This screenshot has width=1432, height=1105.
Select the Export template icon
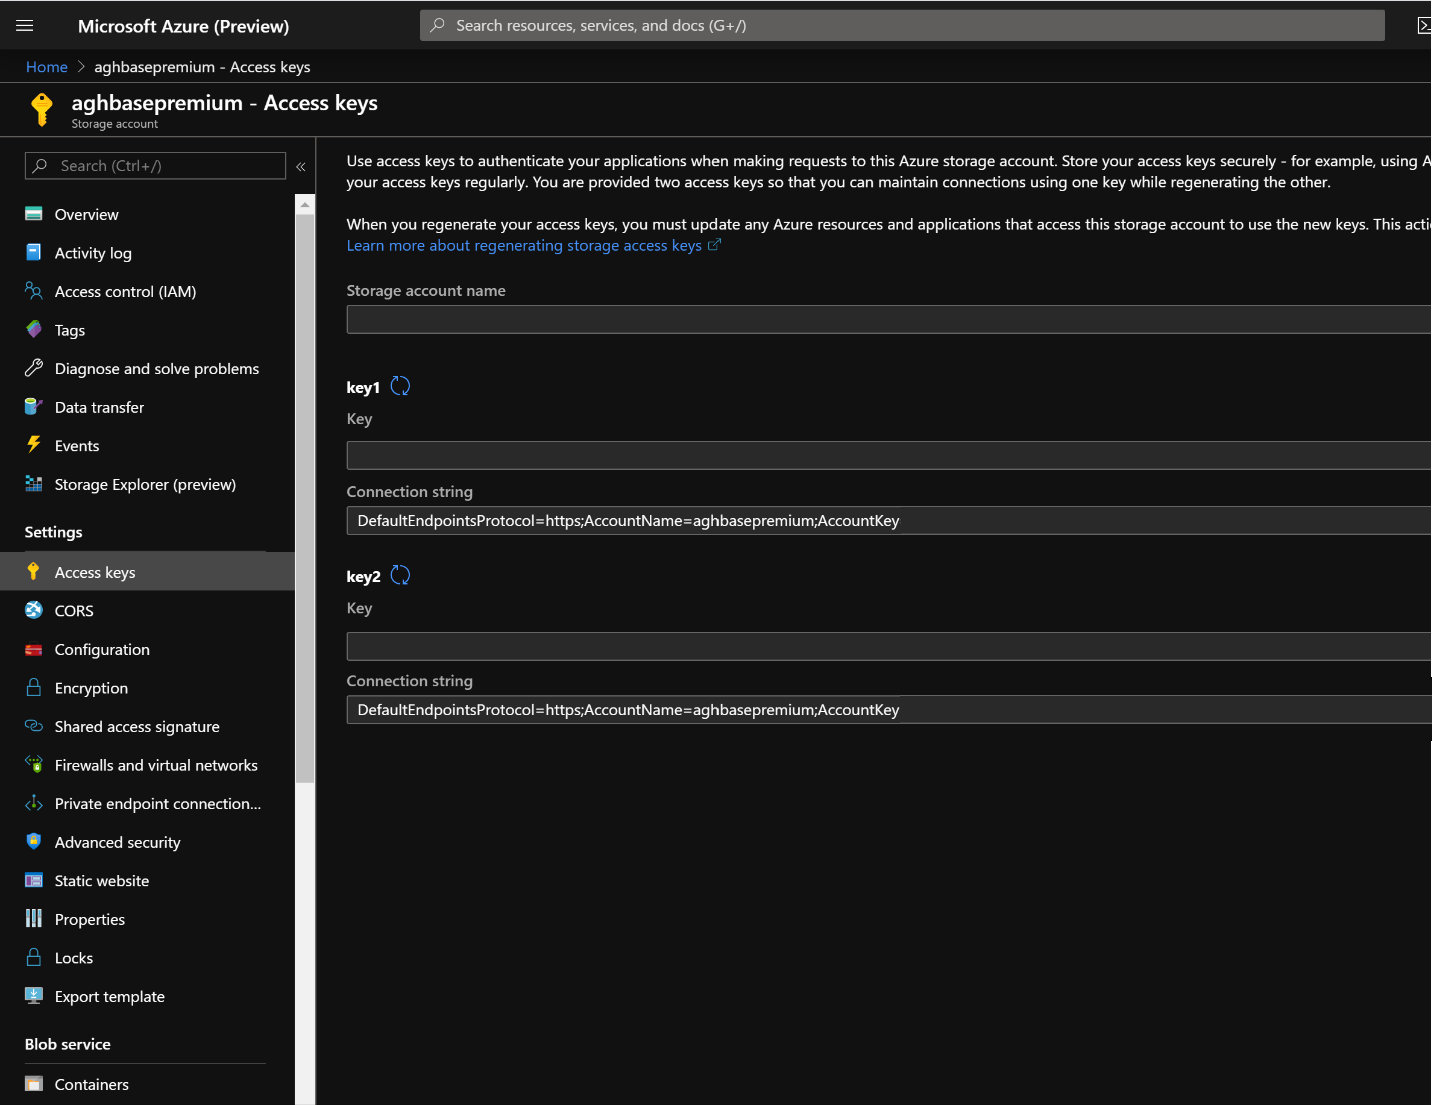[33, 996]
